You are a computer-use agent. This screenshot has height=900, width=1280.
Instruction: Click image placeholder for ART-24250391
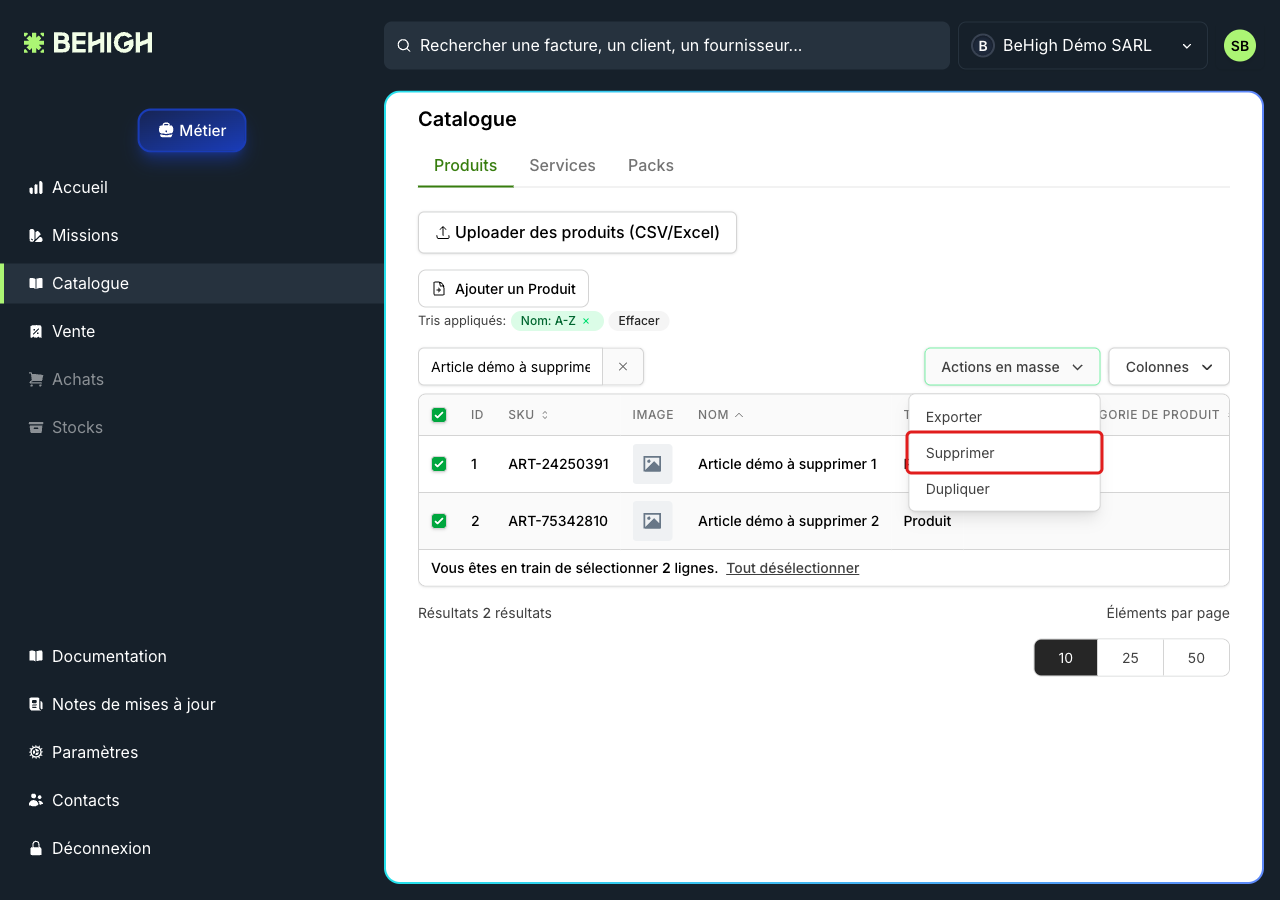652,464
